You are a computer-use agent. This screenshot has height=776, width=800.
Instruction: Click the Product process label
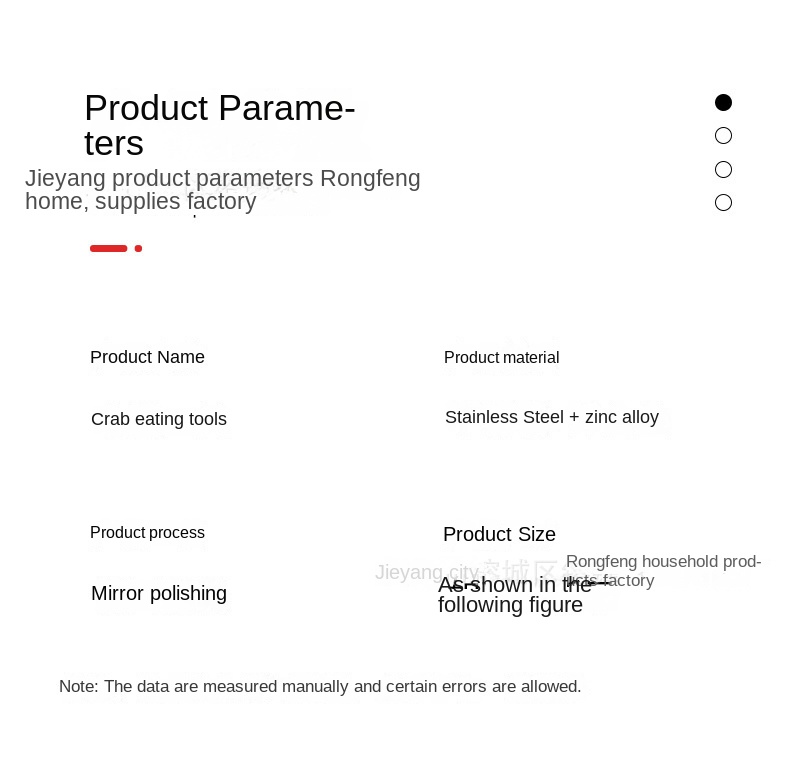click(x=147, y=532)
